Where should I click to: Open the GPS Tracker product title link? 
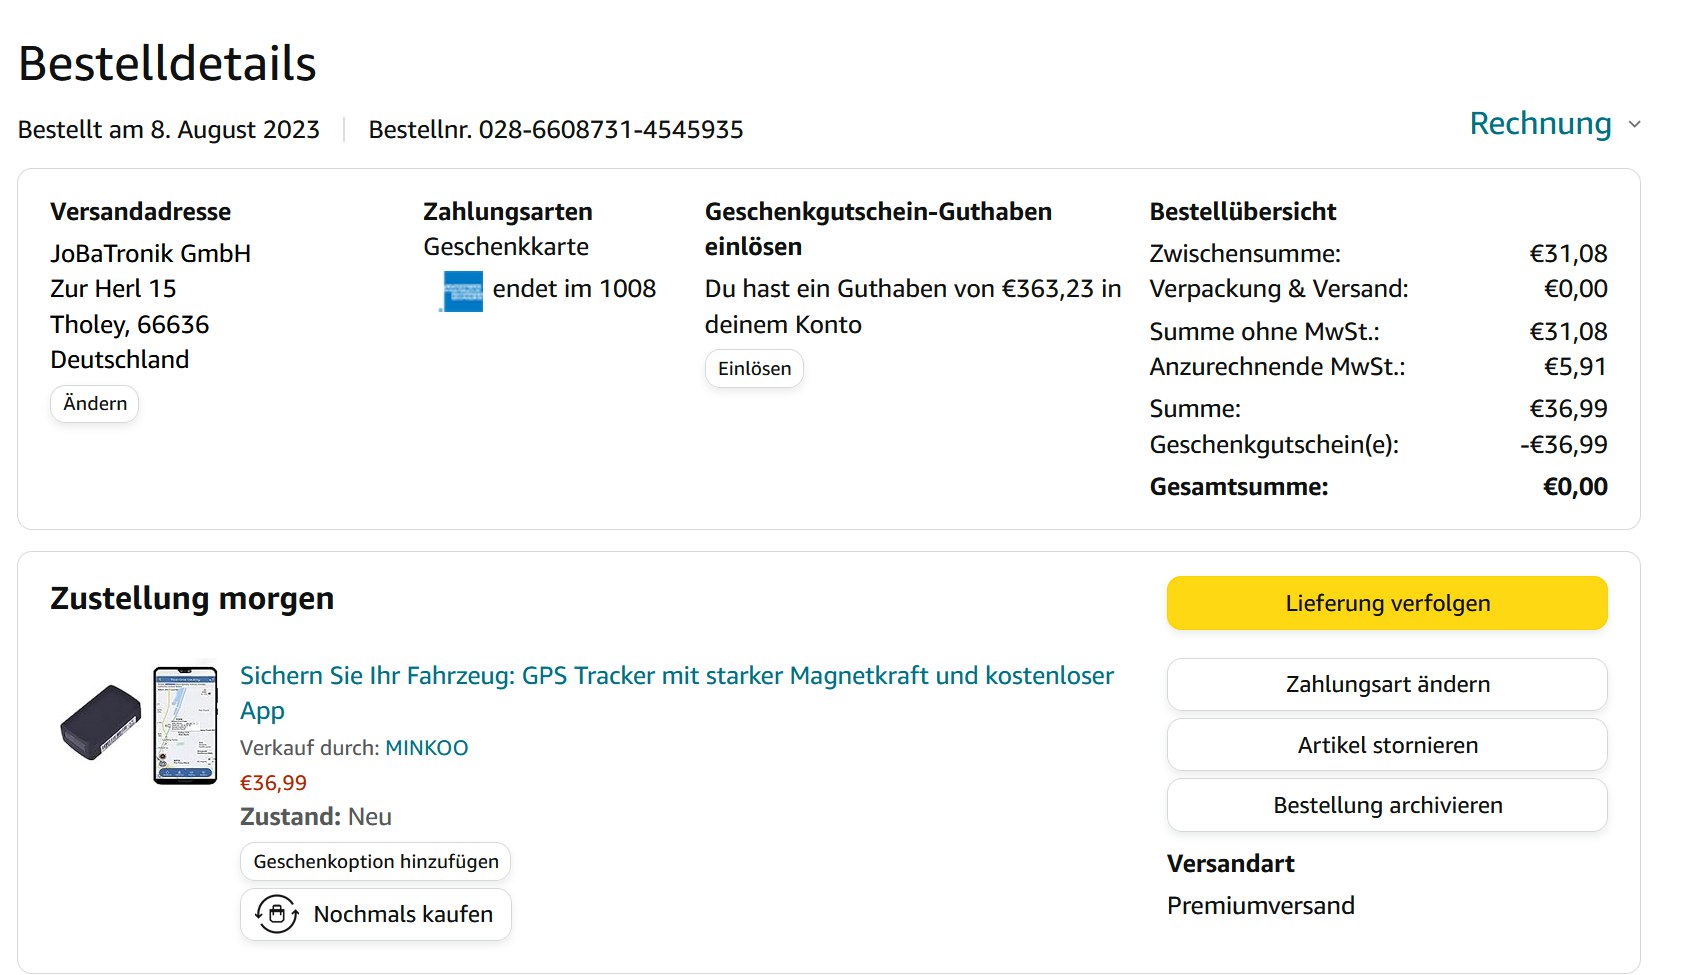pyautogui.click(x=676, y=677)
